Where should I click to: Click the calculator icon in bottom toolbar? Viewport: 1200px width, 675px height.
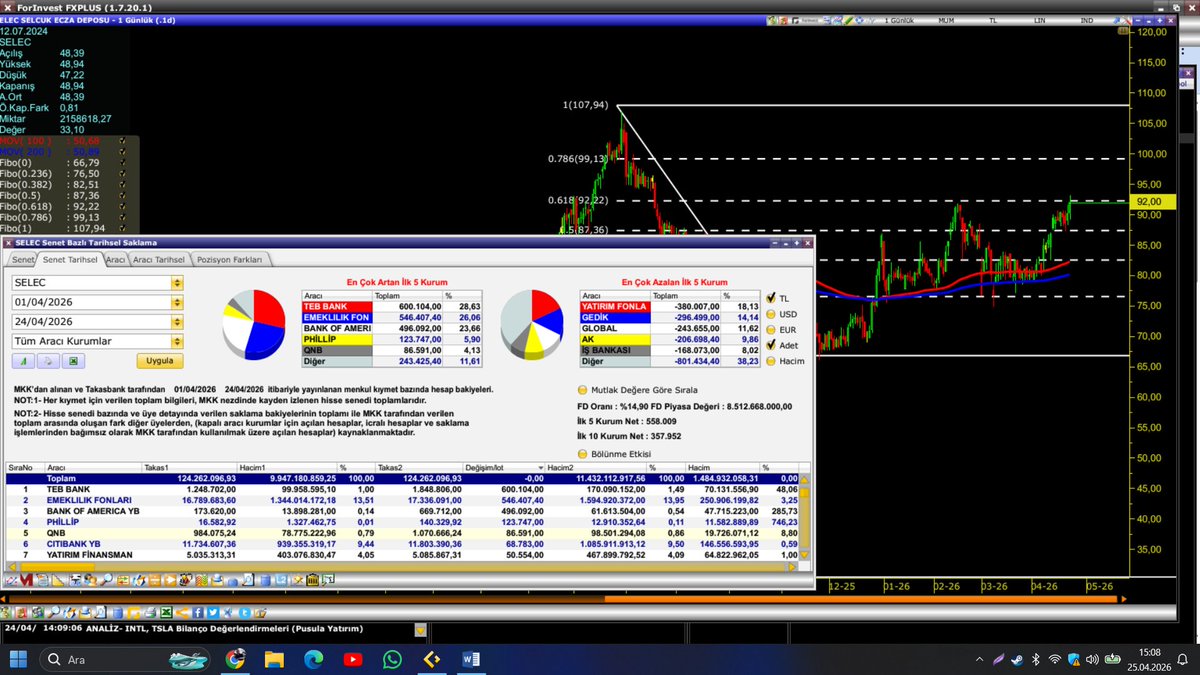(x=312, y=580)
